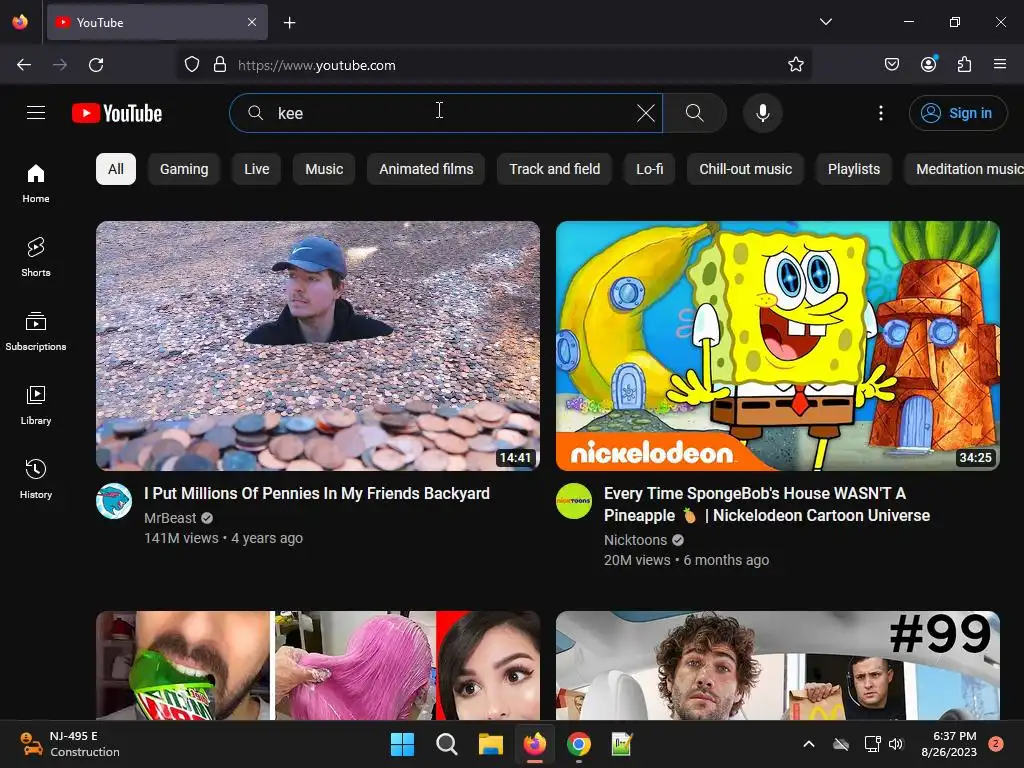Open the MrBeast pennies video thumbnail
The width and height of the screenshot is (1024, 768).
(318, 345)
